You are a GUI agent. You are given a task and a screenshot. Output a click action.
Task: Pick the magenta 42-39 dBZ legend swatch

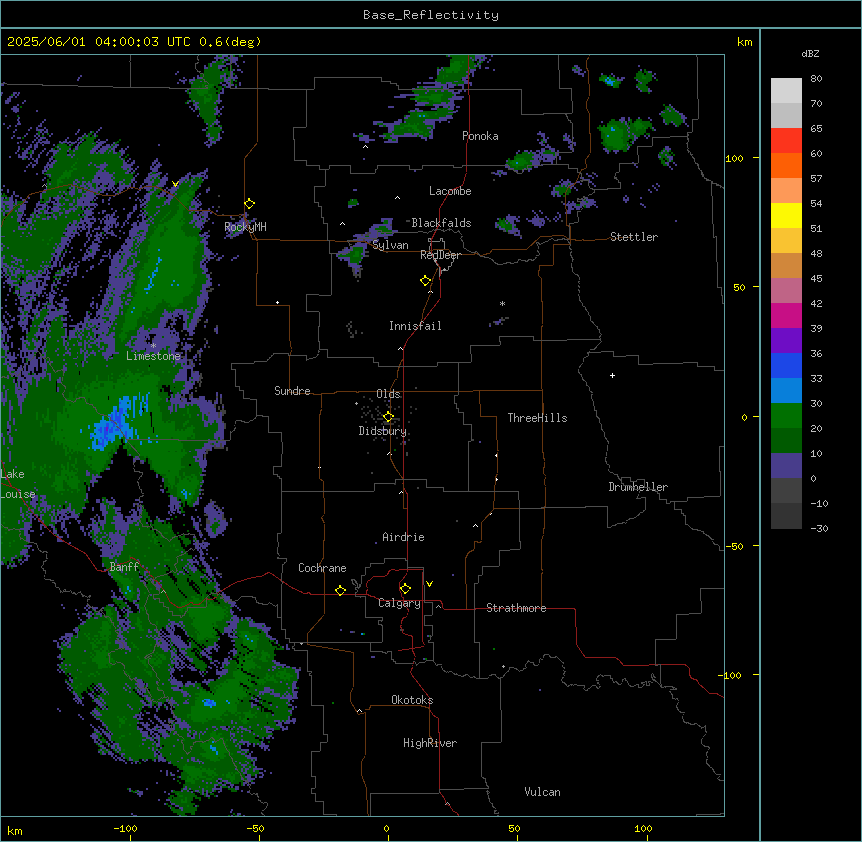click(x=786, y=315)
